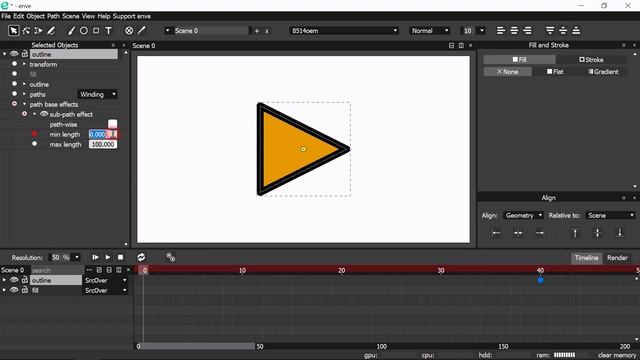Stop the preview playback
Screen dimensions: 640x360
coord(120,257)
